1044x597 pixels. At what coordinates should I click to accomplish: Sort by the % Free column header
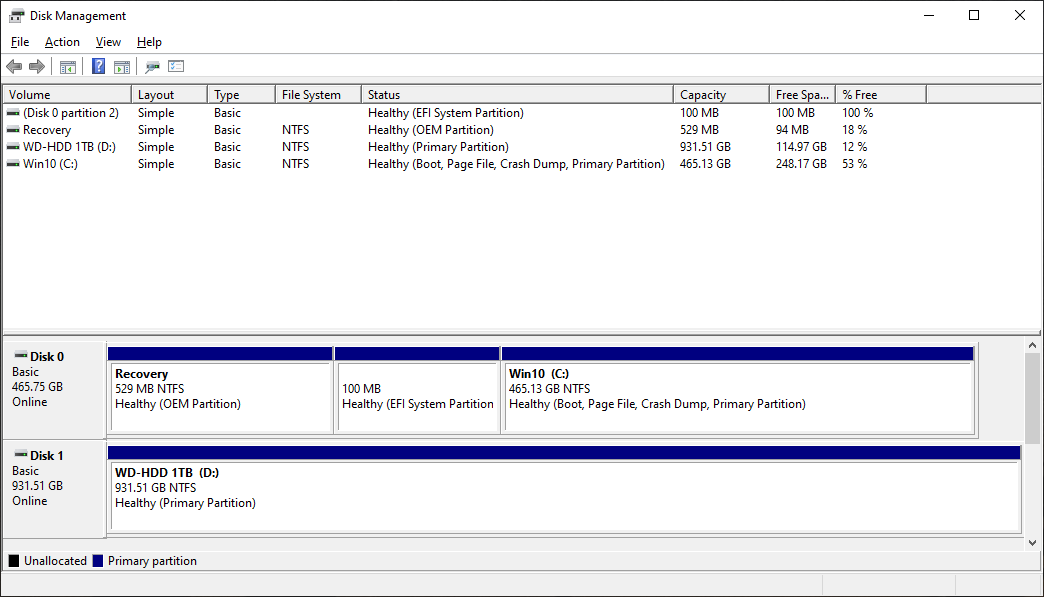(881, 95)
